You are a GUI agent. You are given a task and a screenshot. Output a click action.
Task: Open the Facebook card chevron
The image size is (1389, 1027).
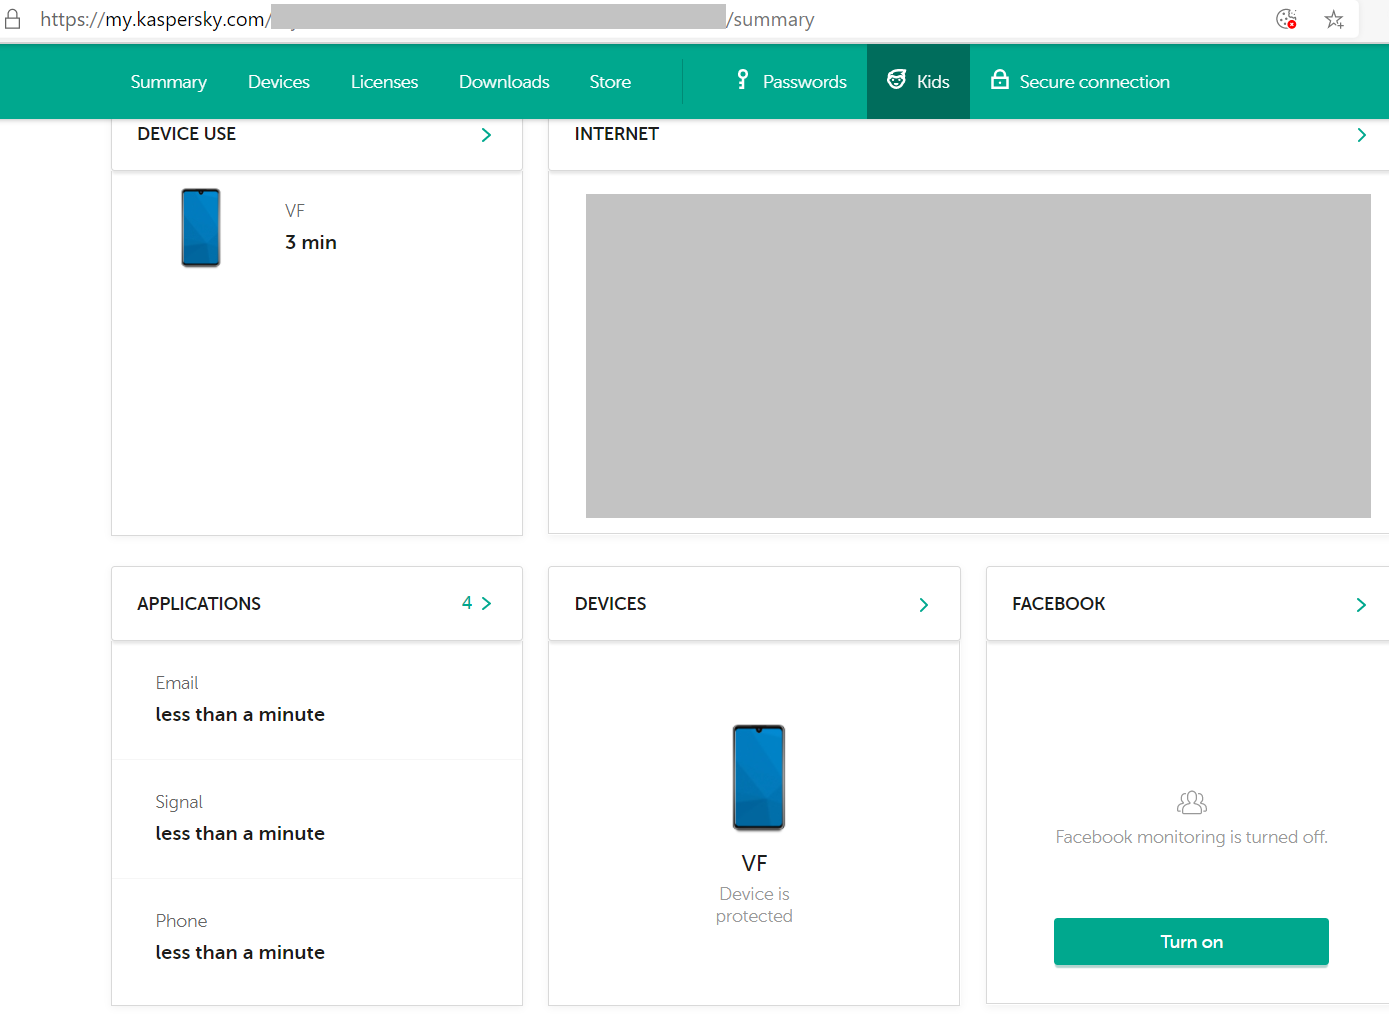click(1361, 605)
